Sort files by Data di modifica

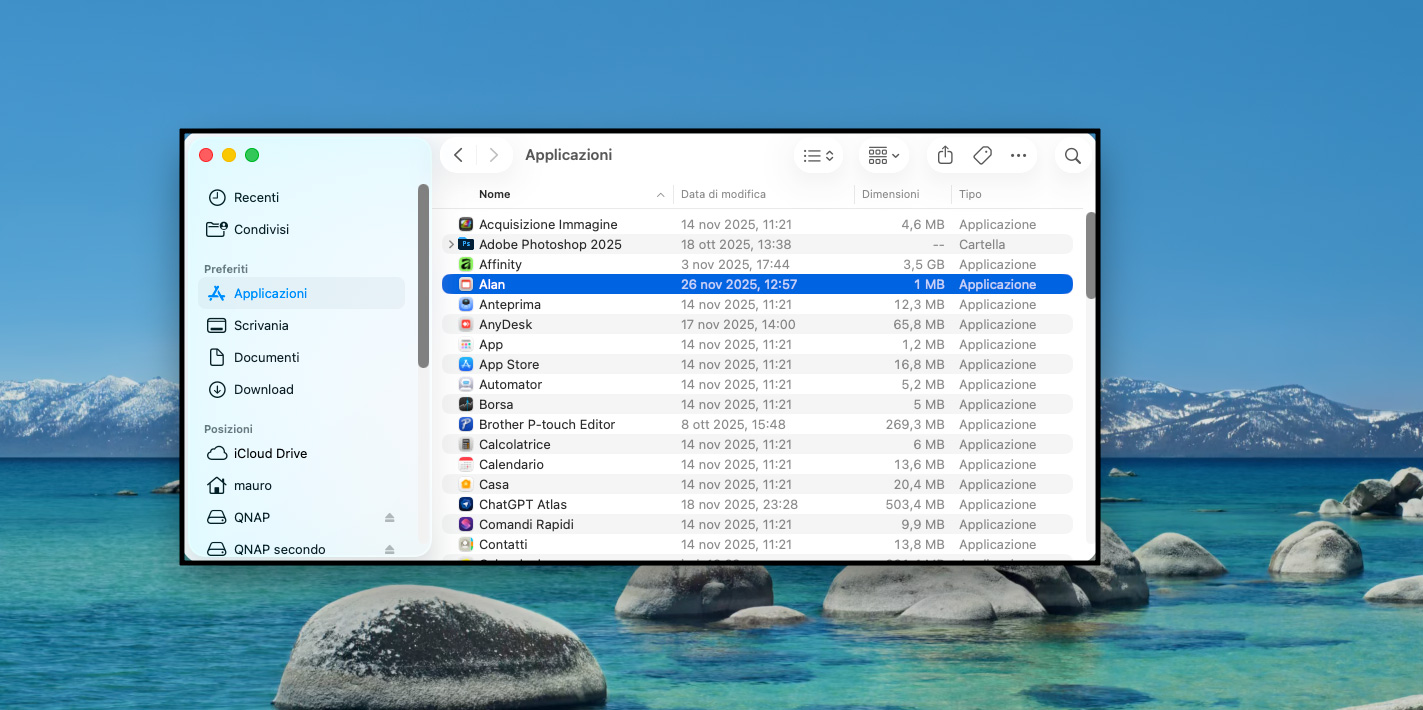click(722, 194)
